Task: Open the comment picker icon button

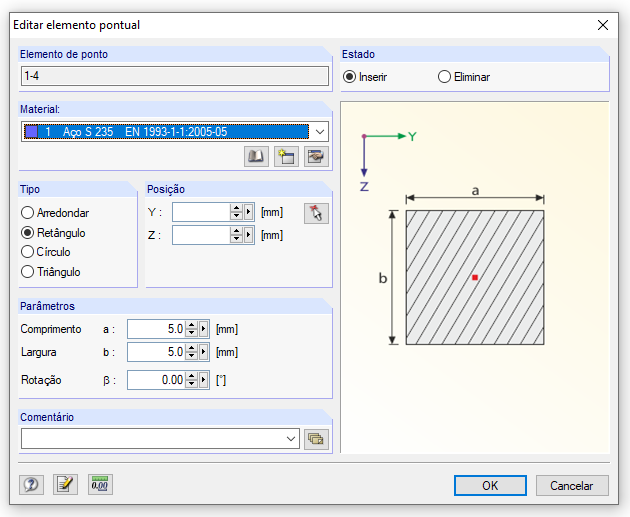Action: coord(316,439)
